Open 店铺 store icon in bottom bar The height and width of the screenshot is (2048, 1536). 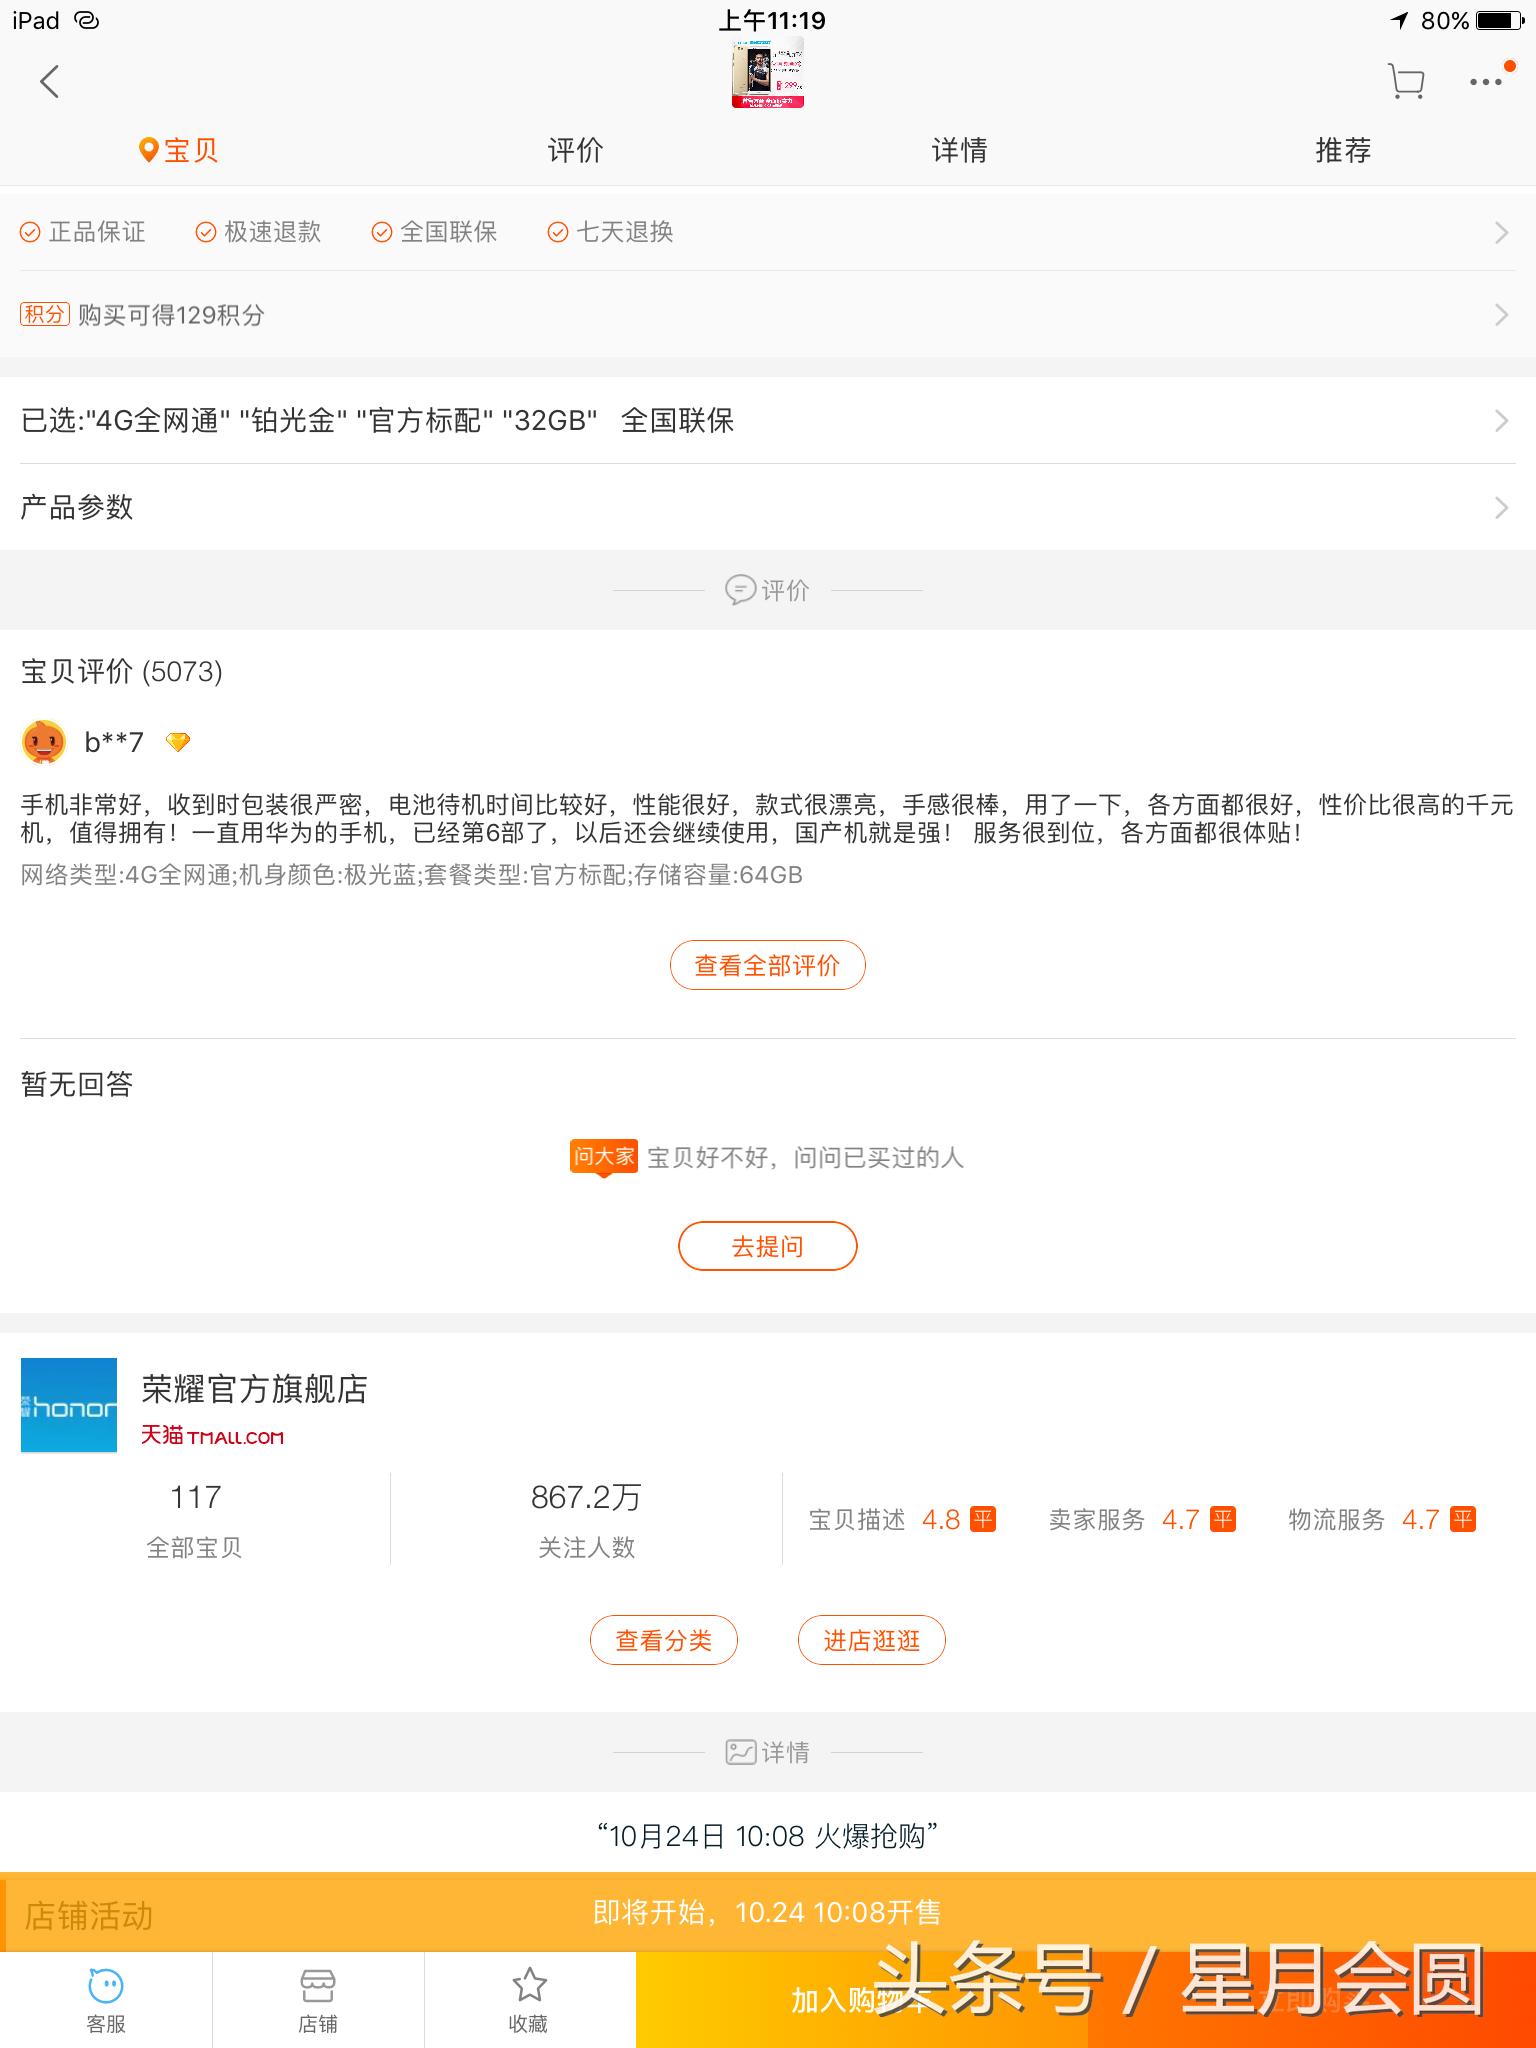click(x=318, y=2000)
